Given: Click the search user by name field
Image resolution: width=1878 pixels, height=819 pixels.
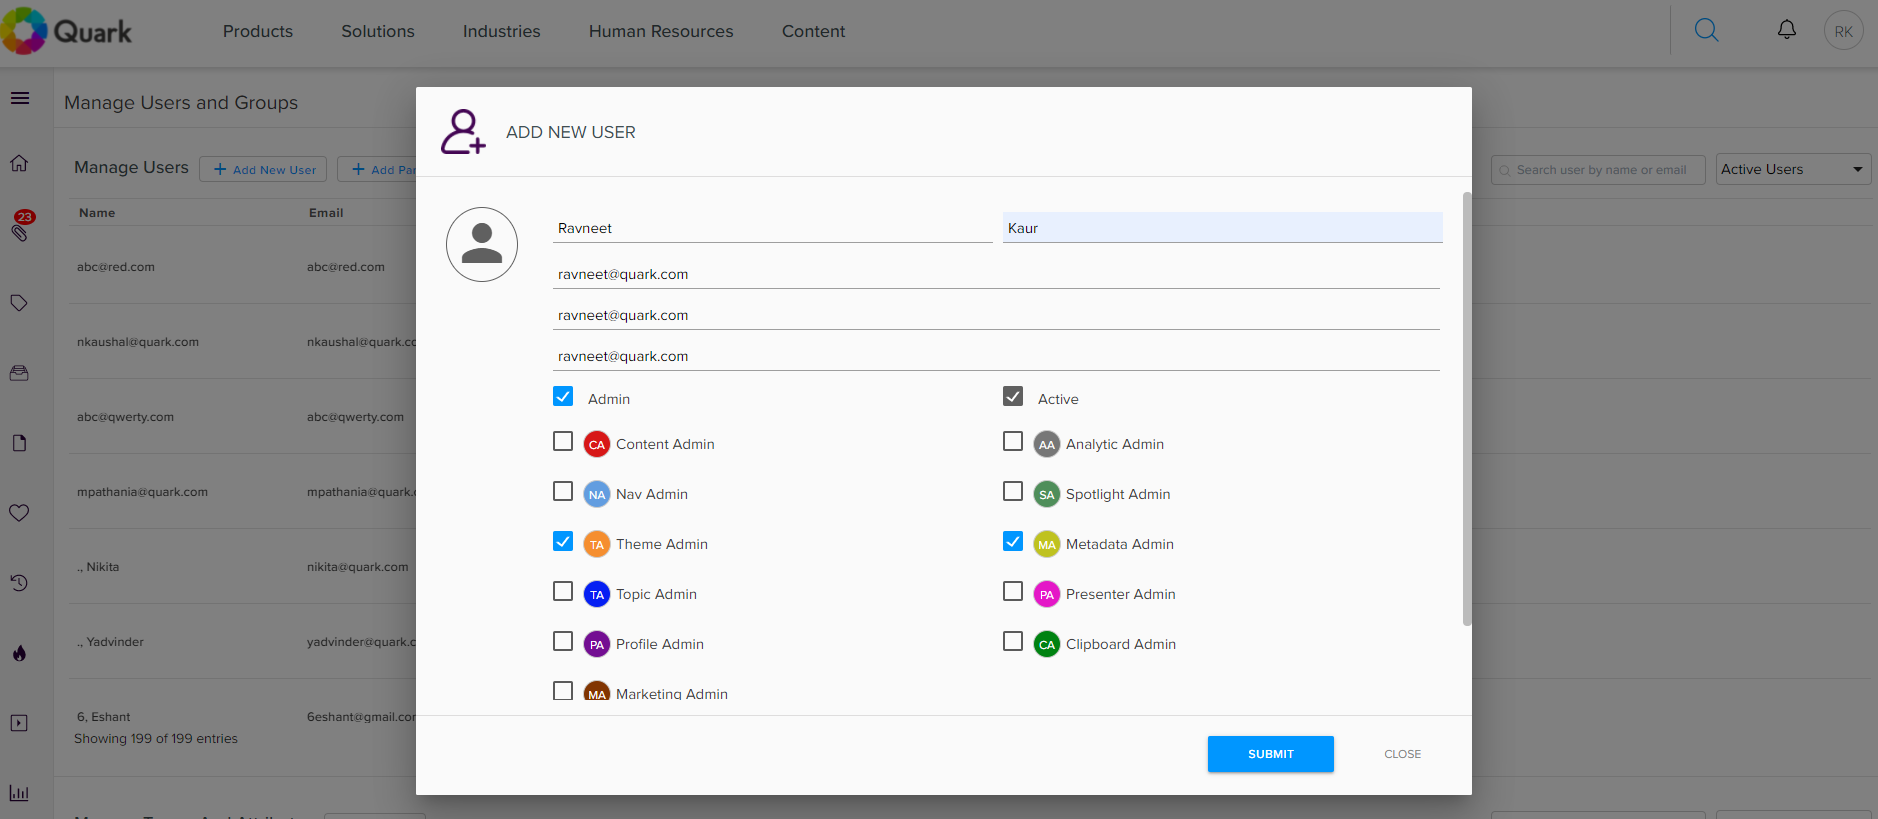Looking at the screenshot, I should coord(1598,170).
